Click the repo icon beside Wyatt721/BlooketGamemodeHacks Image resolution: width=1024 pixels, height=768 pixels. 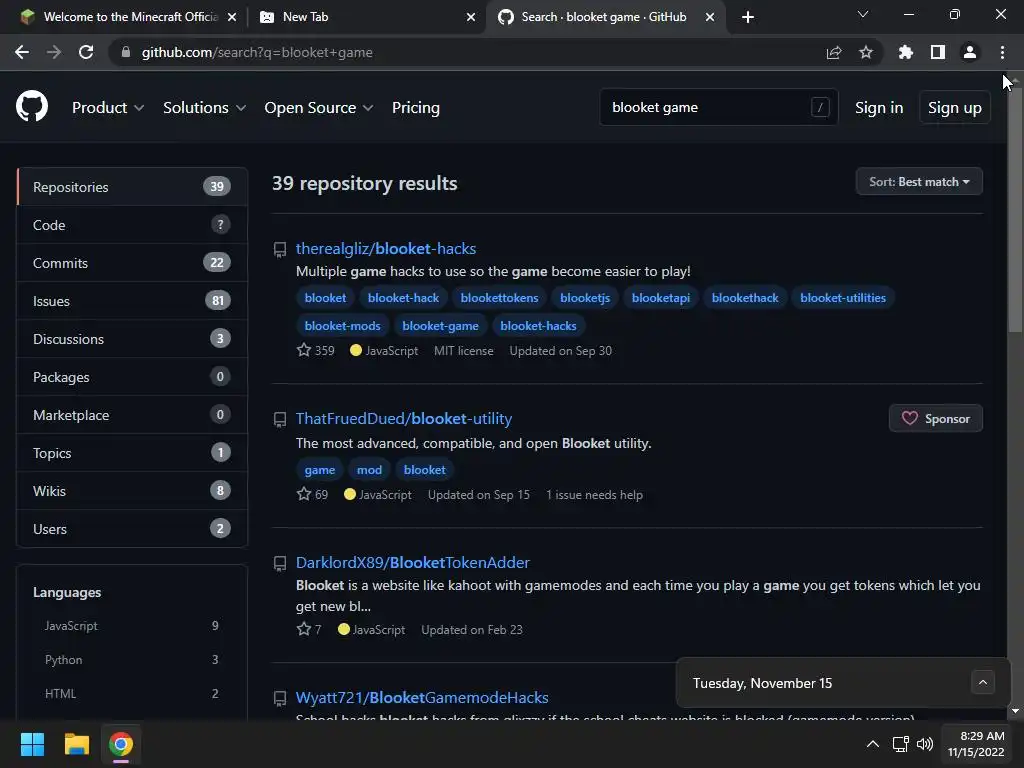click(280, 699)
